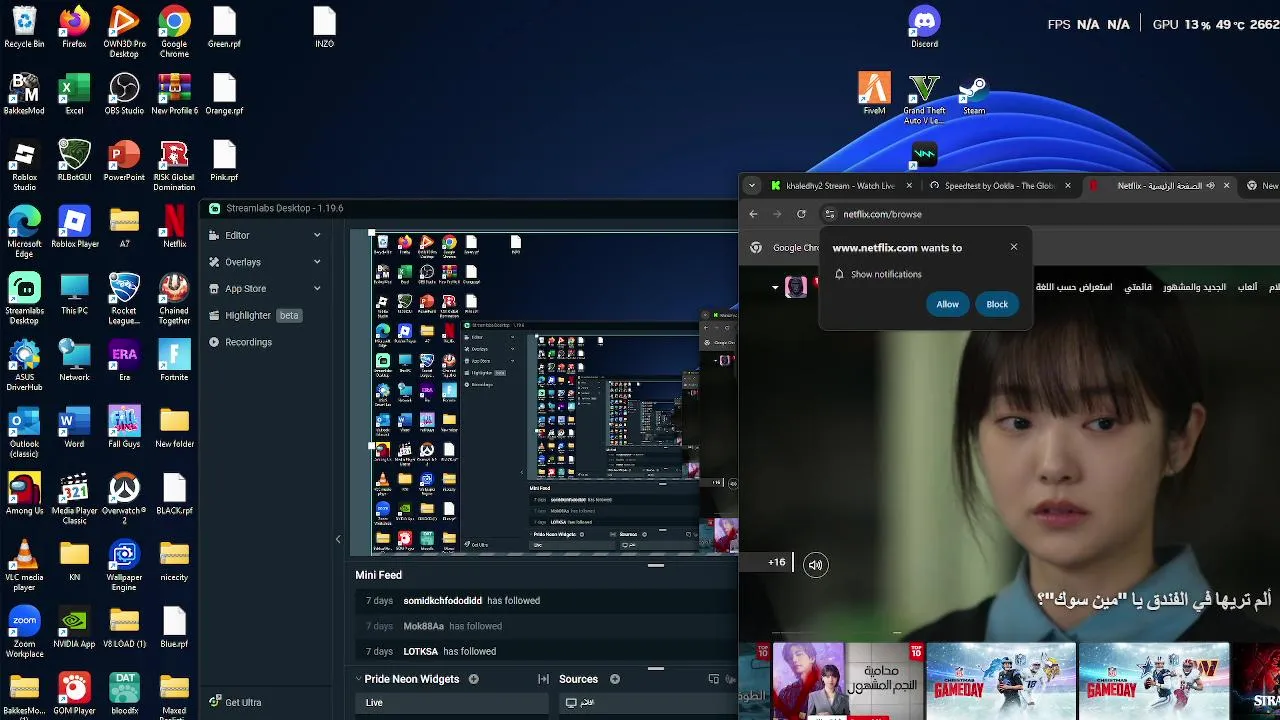This screenshot has width=1280, height=720.
Task: Select the Live scene in Streamlabs
Action: pos(452,703)
